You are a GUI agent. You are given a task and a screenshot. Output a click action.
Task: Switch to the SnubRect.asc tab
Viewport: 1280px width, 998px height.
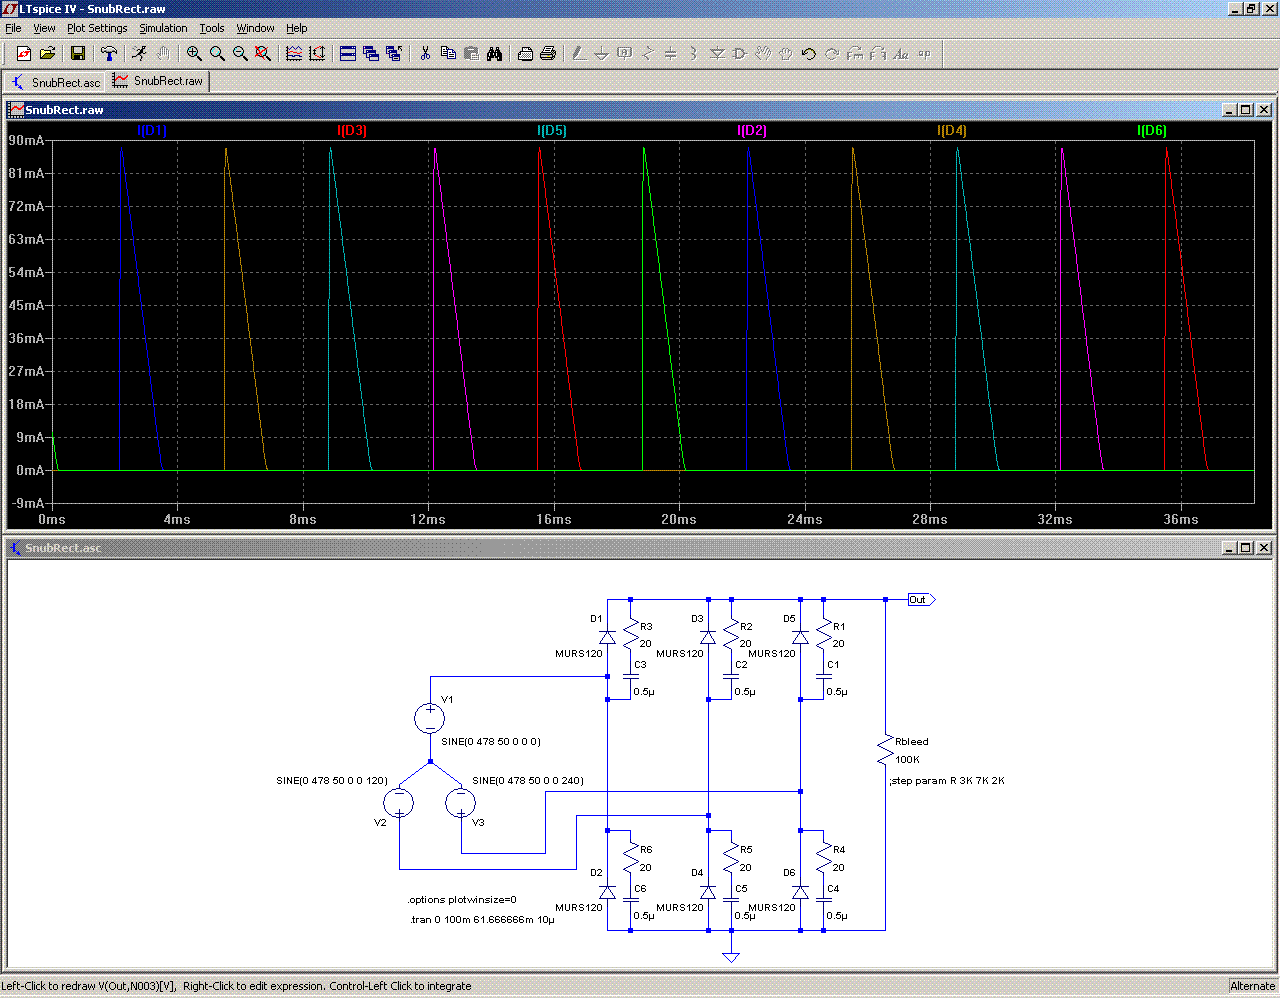click(x=56, y=82)
